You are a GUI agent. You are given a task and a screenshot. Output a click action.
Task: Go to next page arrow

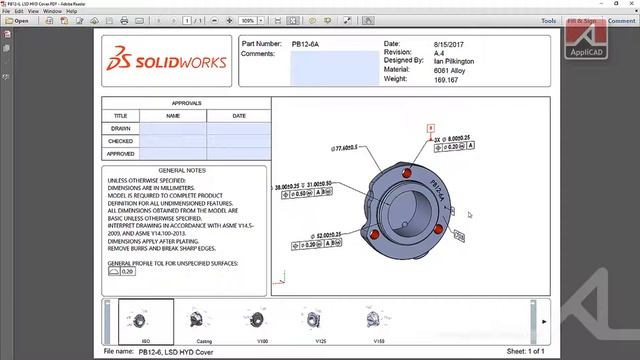tap(173, 20)
